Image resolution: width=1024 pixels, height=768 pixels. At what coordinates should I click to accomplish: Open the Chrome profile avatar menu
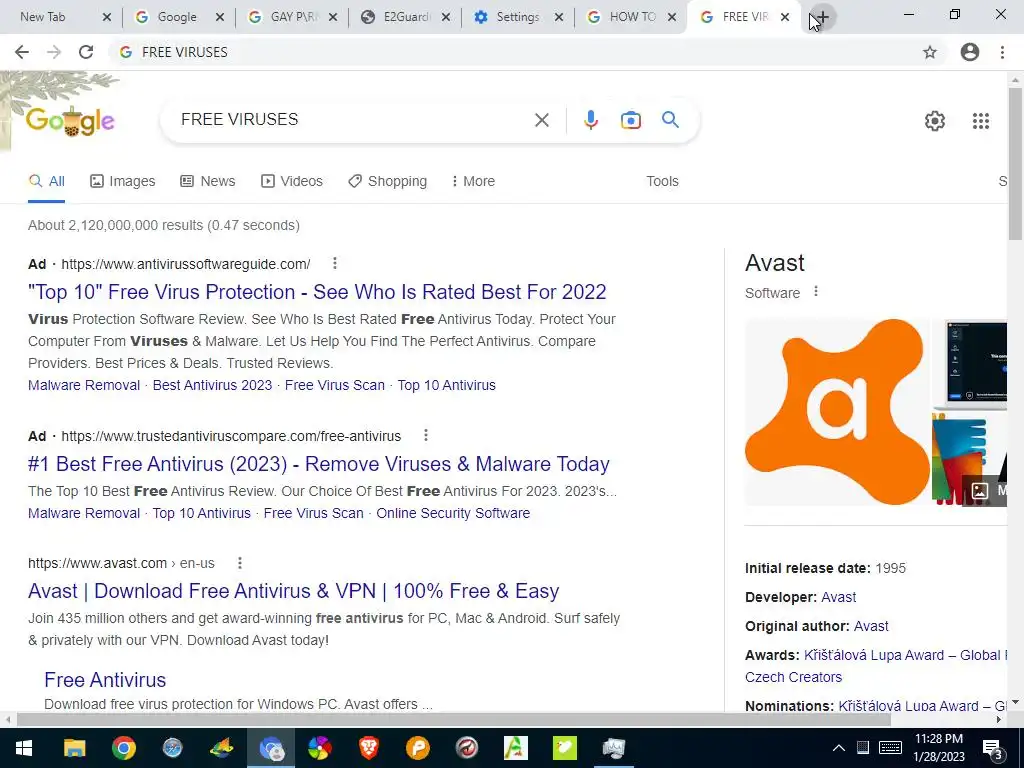969,52
